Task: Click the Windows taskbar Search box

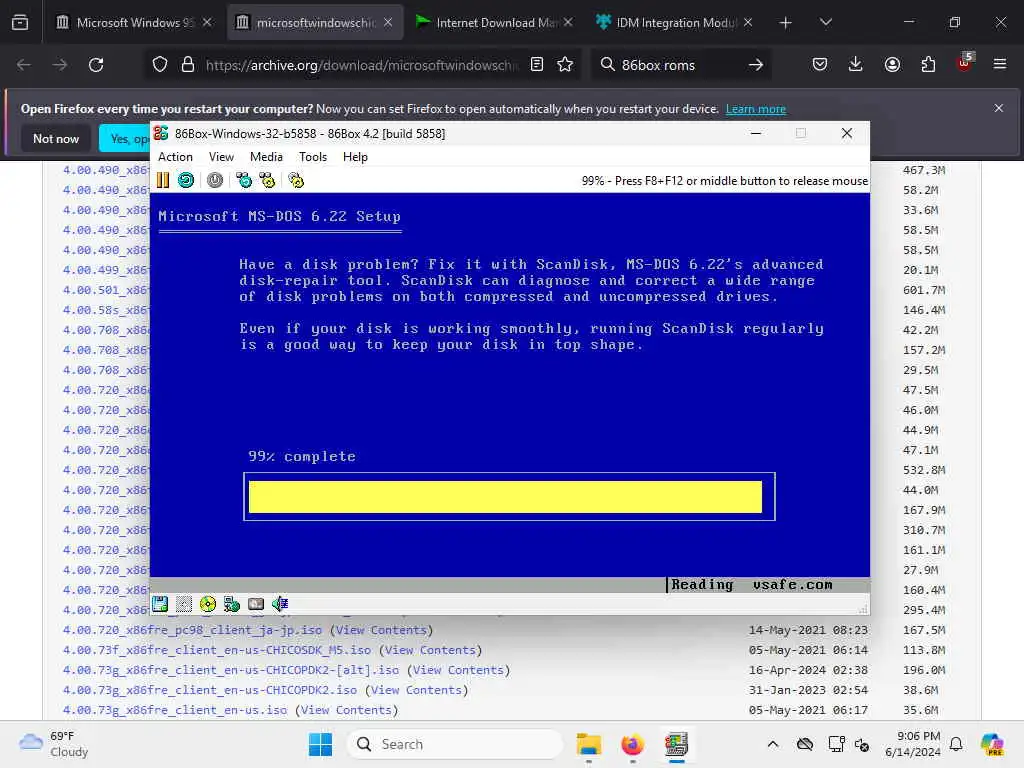Action: click(x=455, y=744)
